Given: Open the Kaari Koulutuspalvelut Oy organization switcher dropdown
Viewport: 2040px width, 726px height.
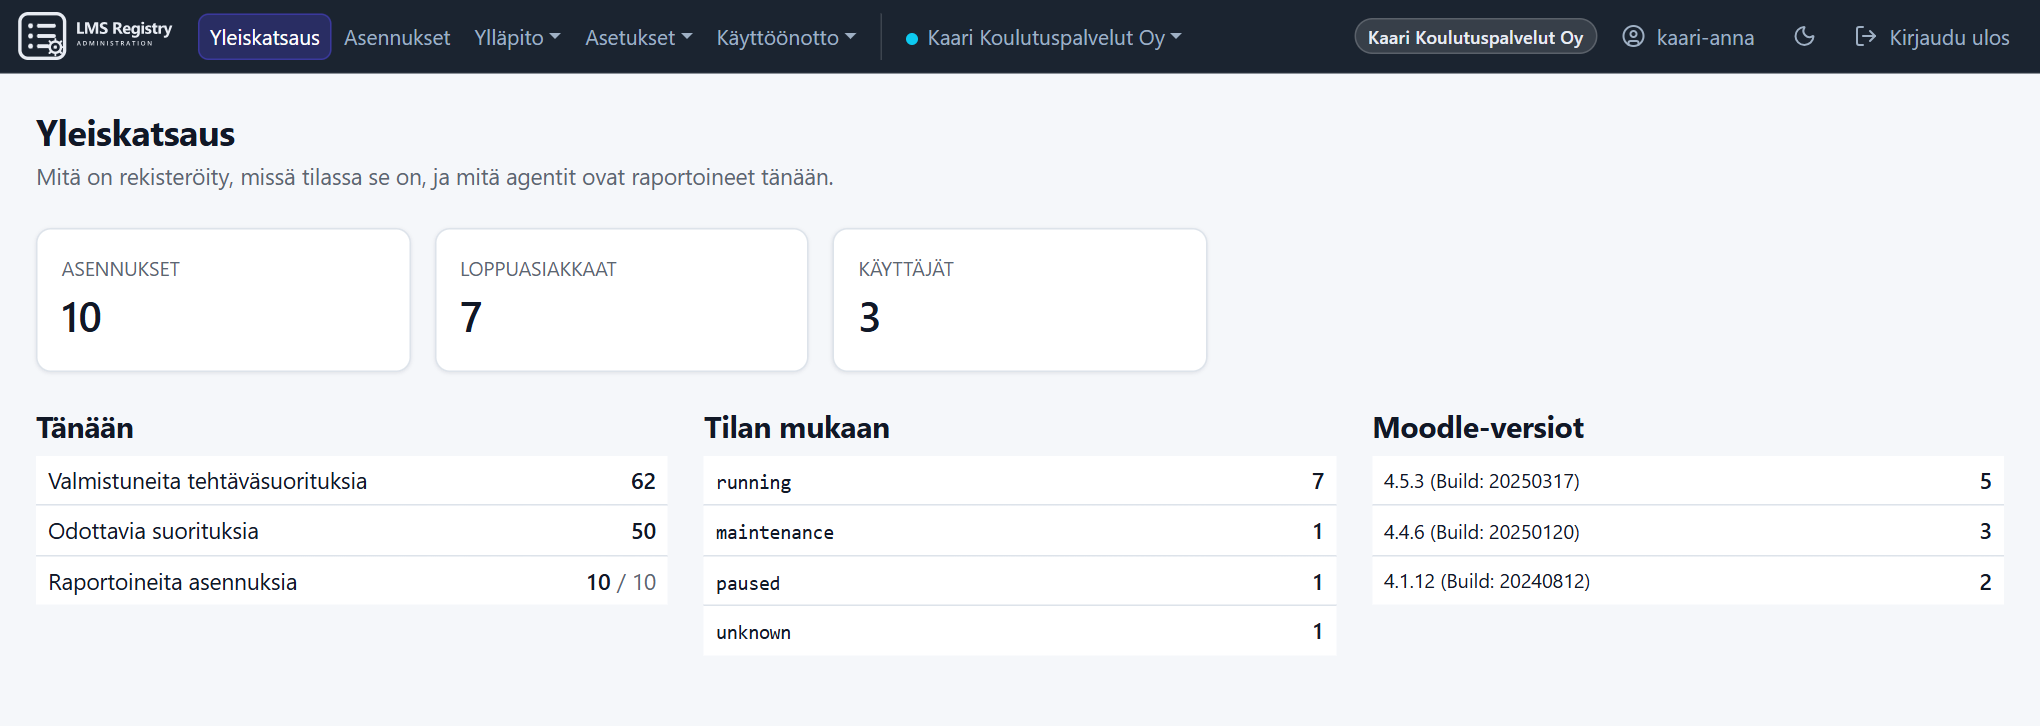Looking at the screenshot, I should [1043, 37].
